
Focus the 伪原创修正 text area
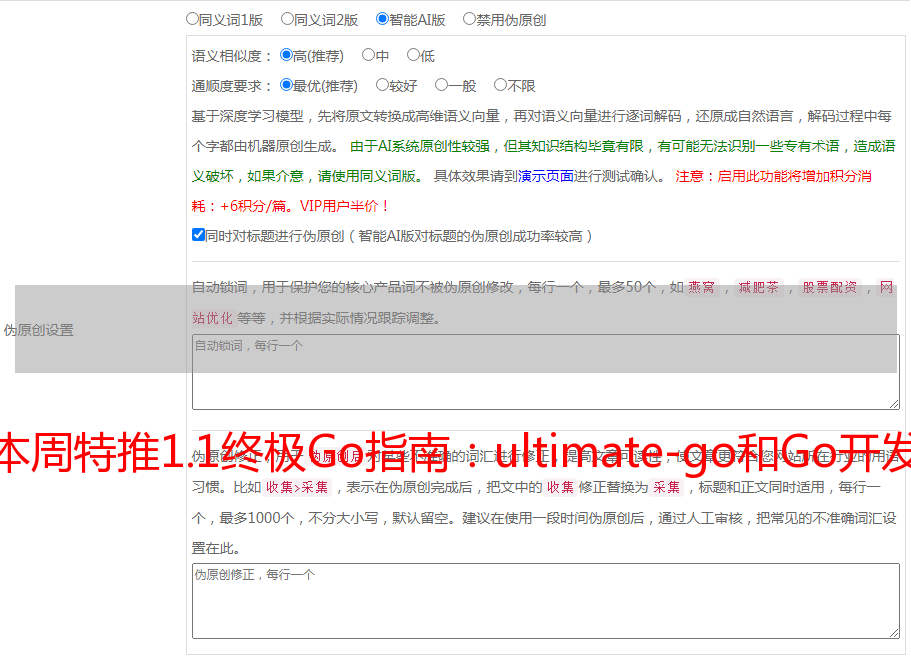coord(546,601)
